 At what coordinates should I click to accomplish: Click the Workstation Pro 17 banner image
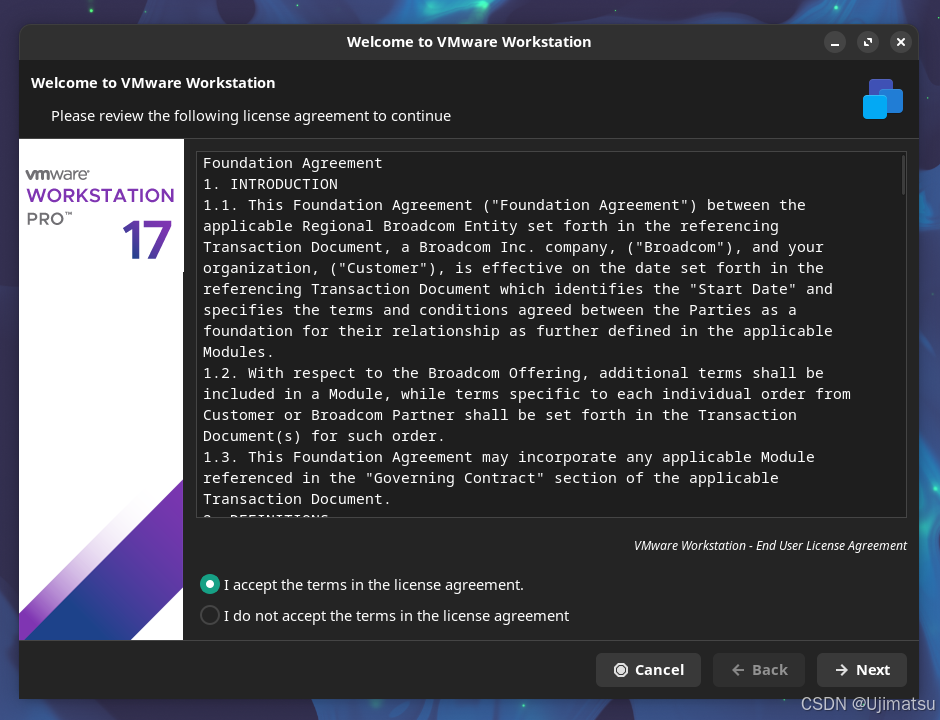click(x=101, y=390)
